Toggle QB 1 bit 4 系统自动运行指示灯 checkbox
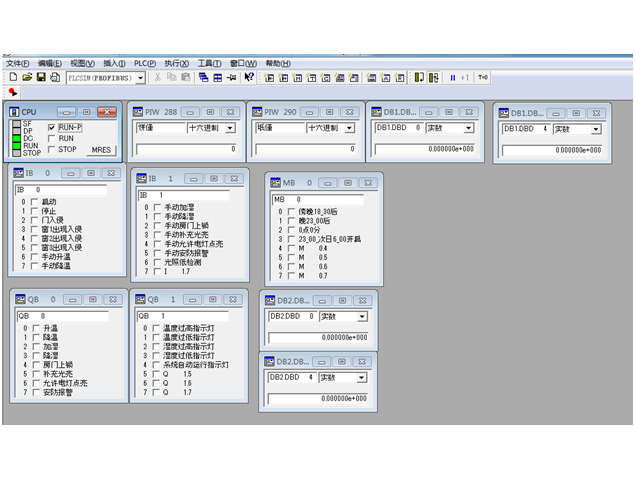Screen dimensions: 635x489 156,365
